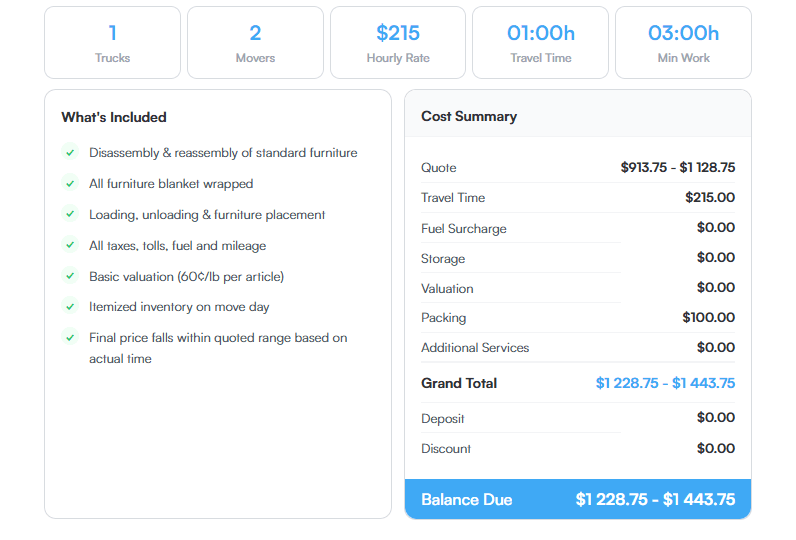Click the check icon beside Loading, unloading
Screen dimensions: 796x540
[x=70, y=214]
